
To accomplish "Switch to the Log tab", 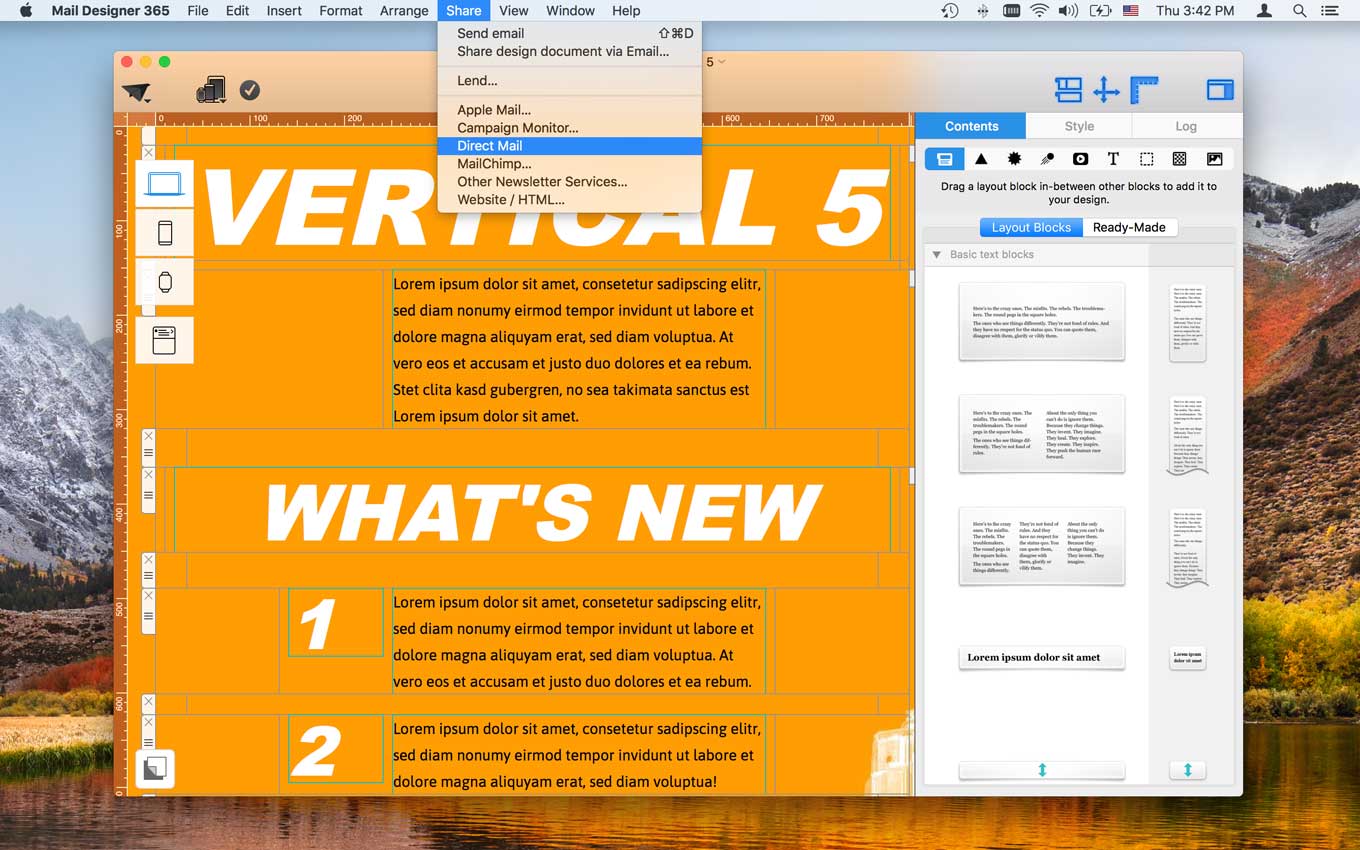I will (1186, 126).
